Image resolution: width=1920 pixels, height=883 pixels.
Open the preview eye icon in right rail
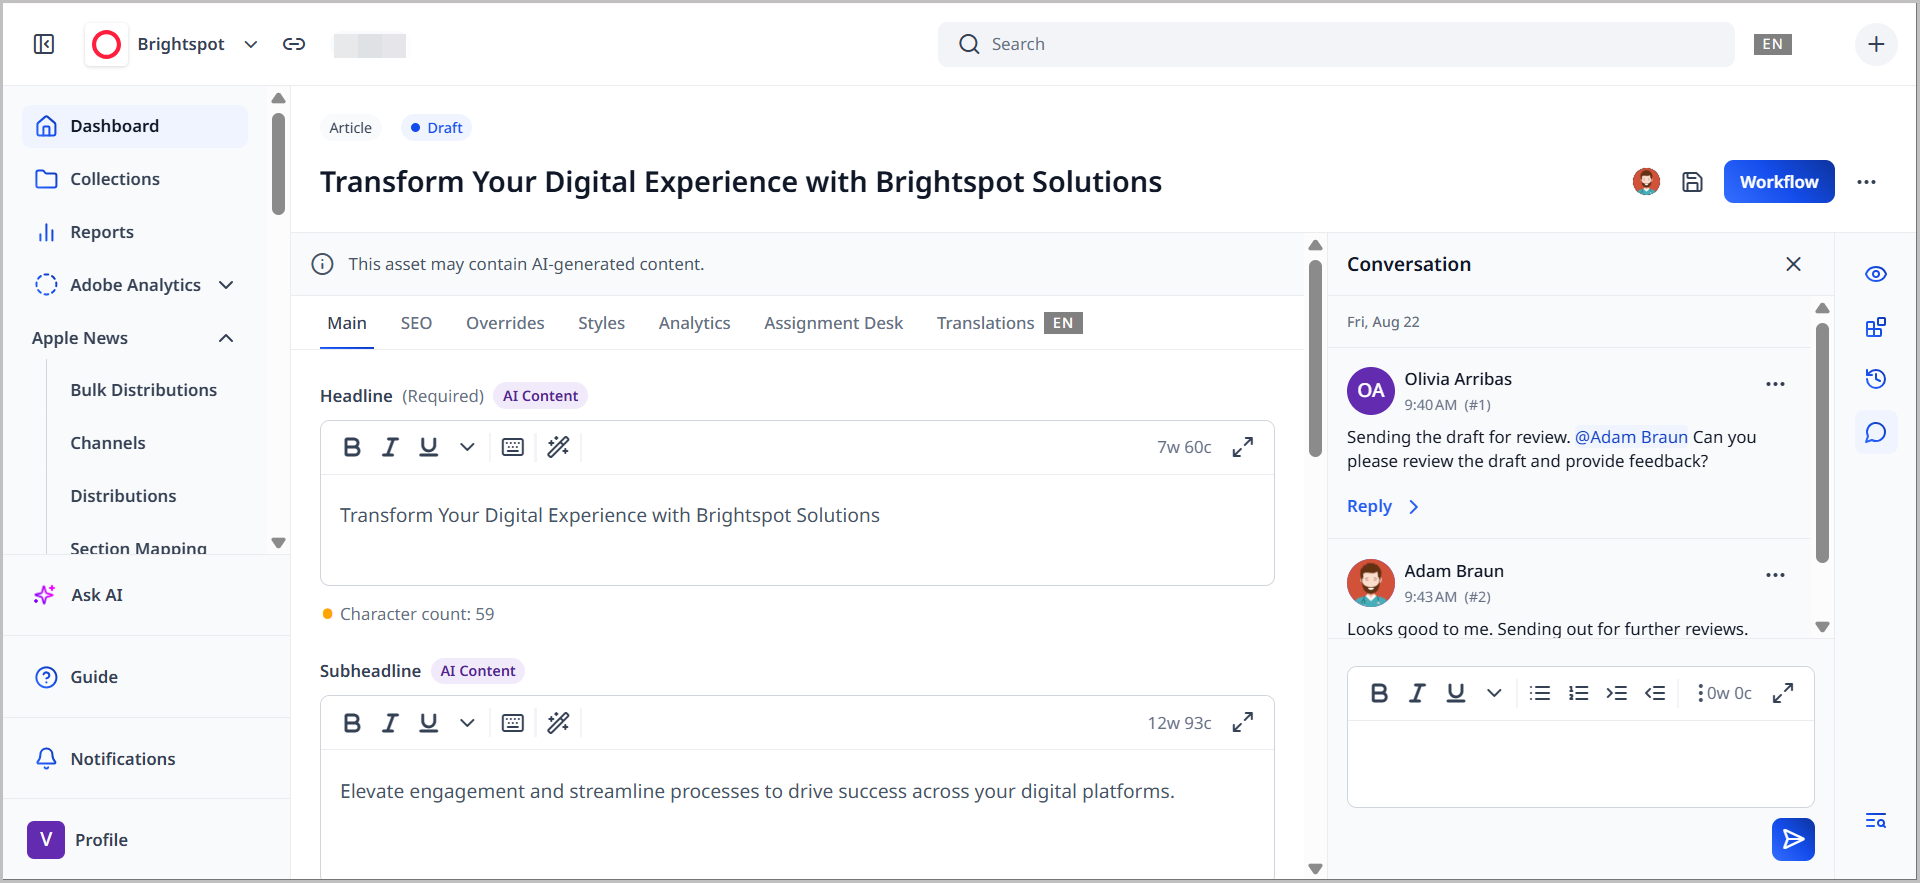coord(1876,274)
